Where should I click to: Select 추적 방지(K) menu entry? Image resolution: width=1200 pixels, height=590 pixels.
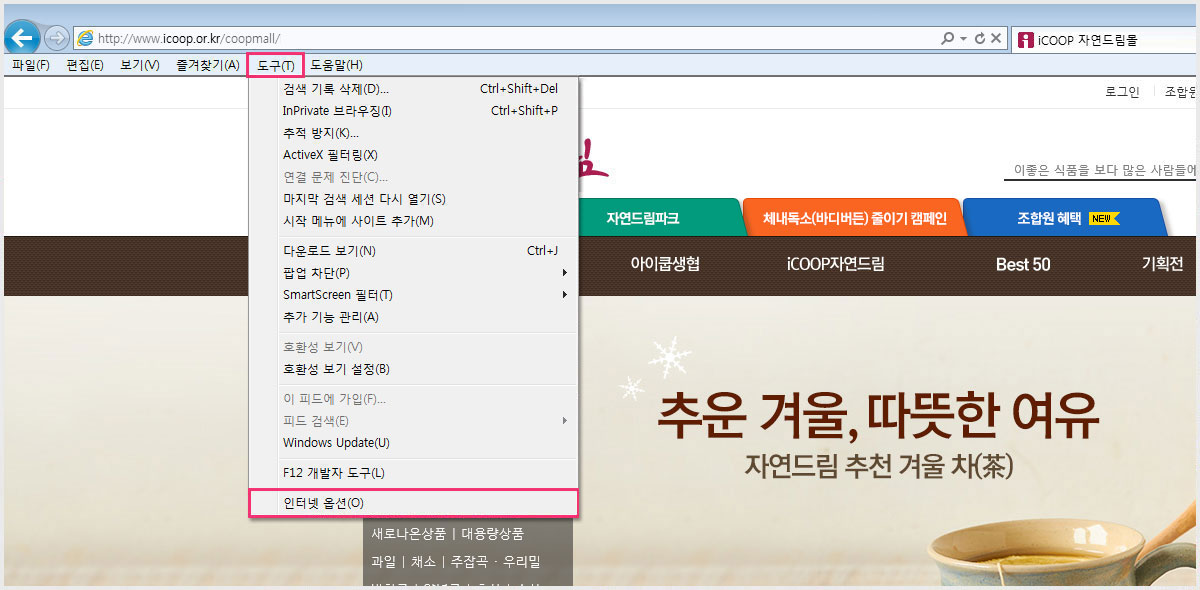(x=414, y=133)
